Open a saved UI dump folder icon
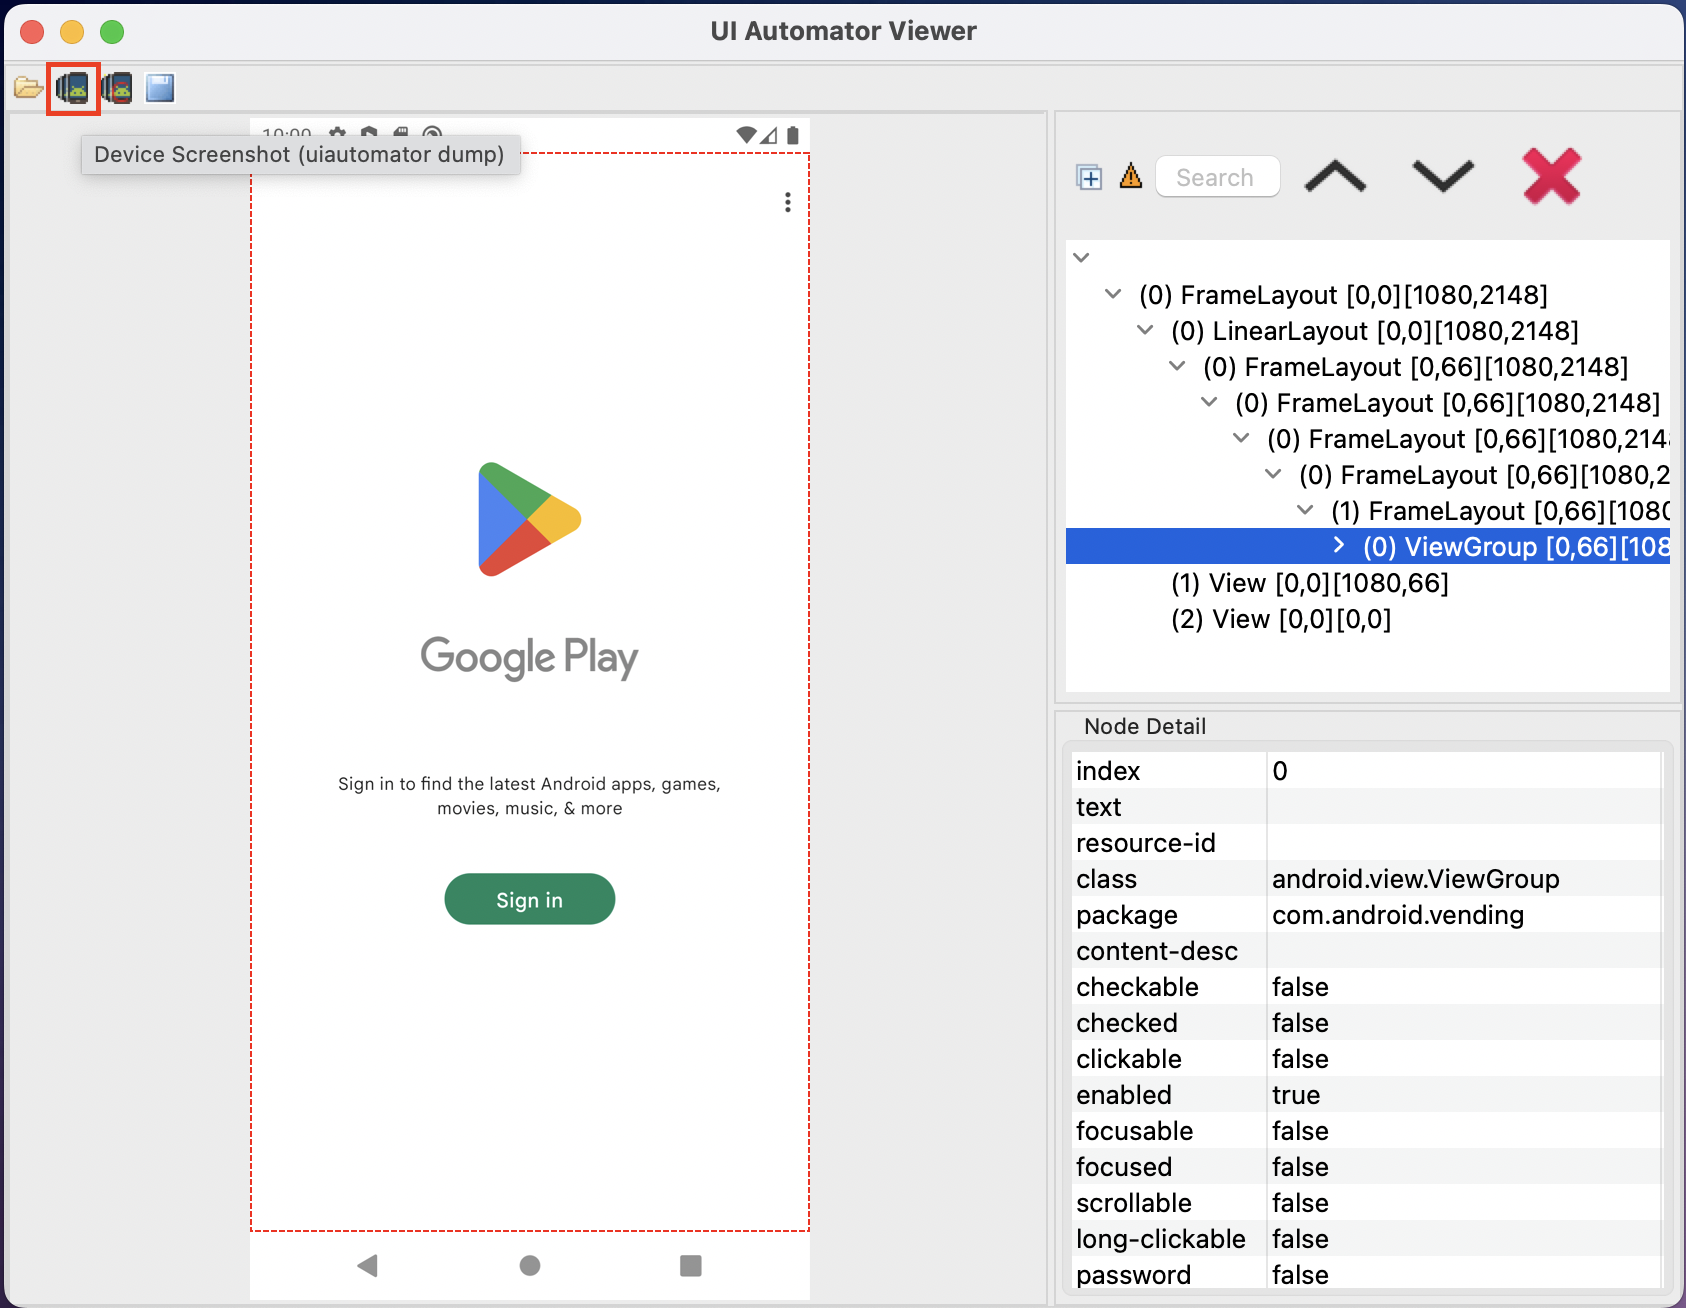 [x=28, y=88]
